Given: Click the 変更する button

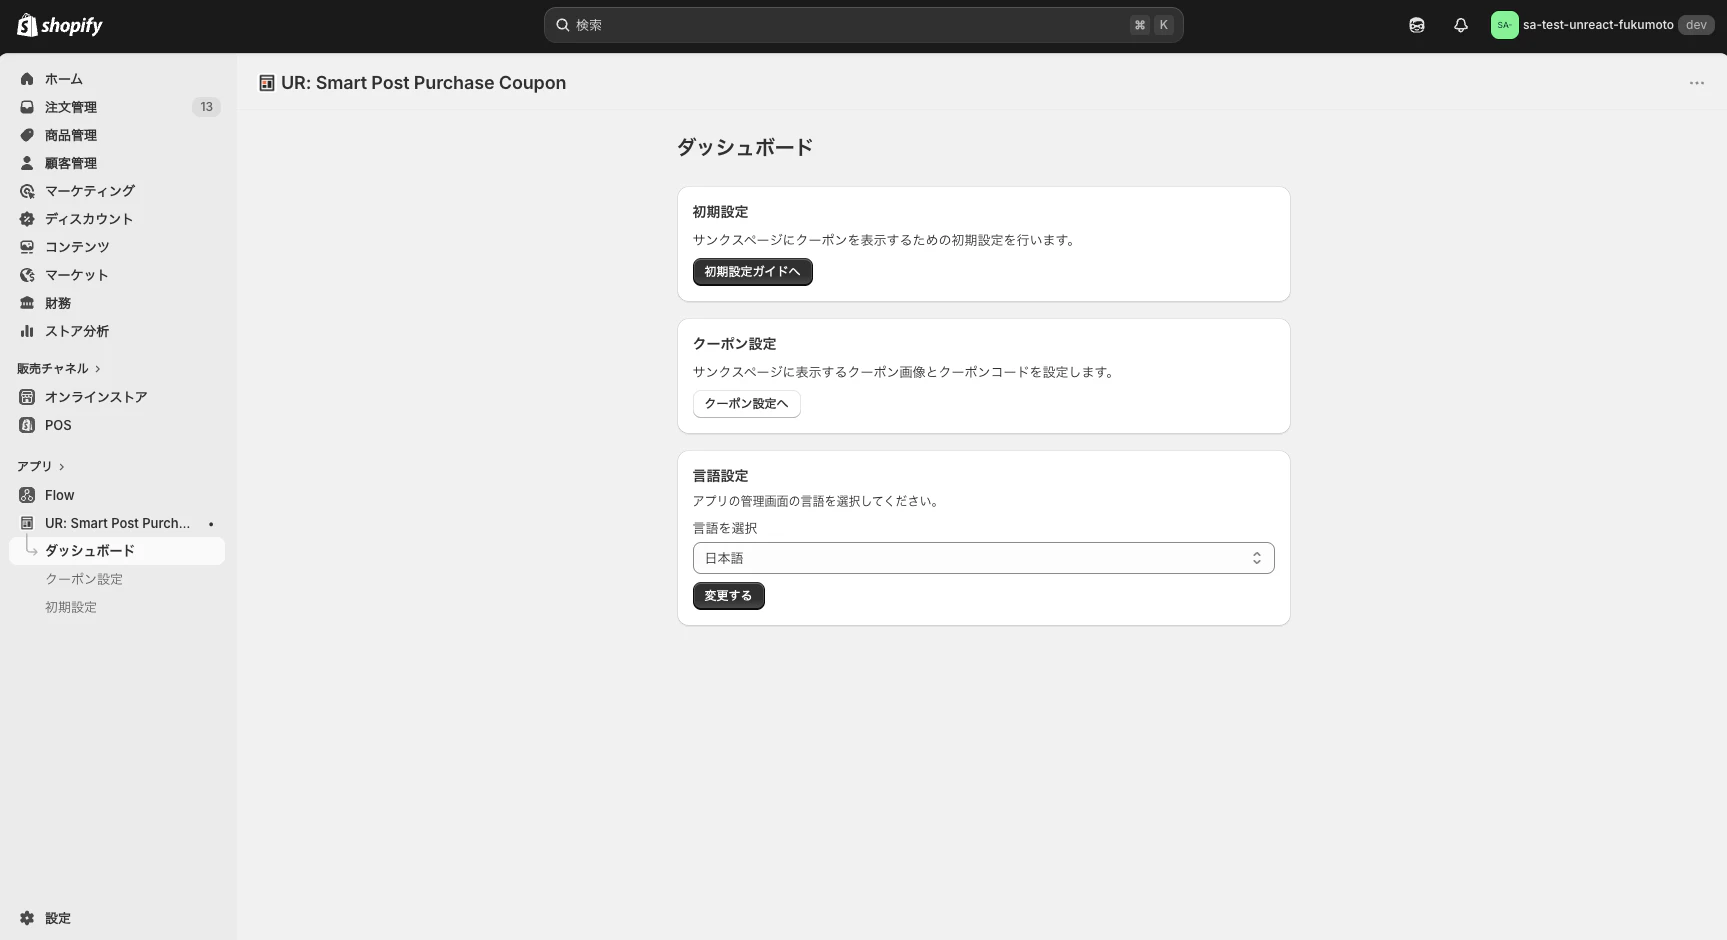Looking at the screenshot, I should 728,596.
